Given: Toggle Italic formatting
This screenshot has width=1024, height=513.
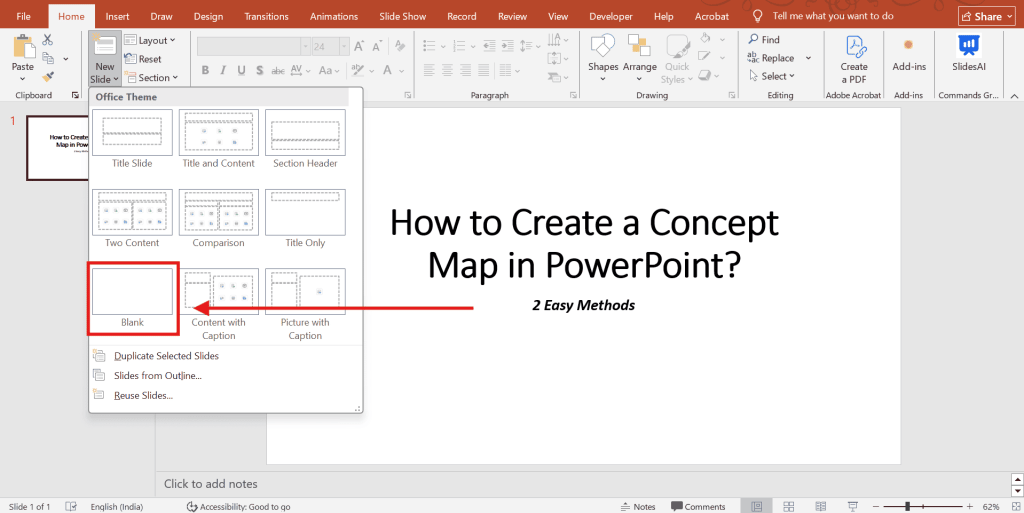Looking at the screenshot, I should (223, 70).
